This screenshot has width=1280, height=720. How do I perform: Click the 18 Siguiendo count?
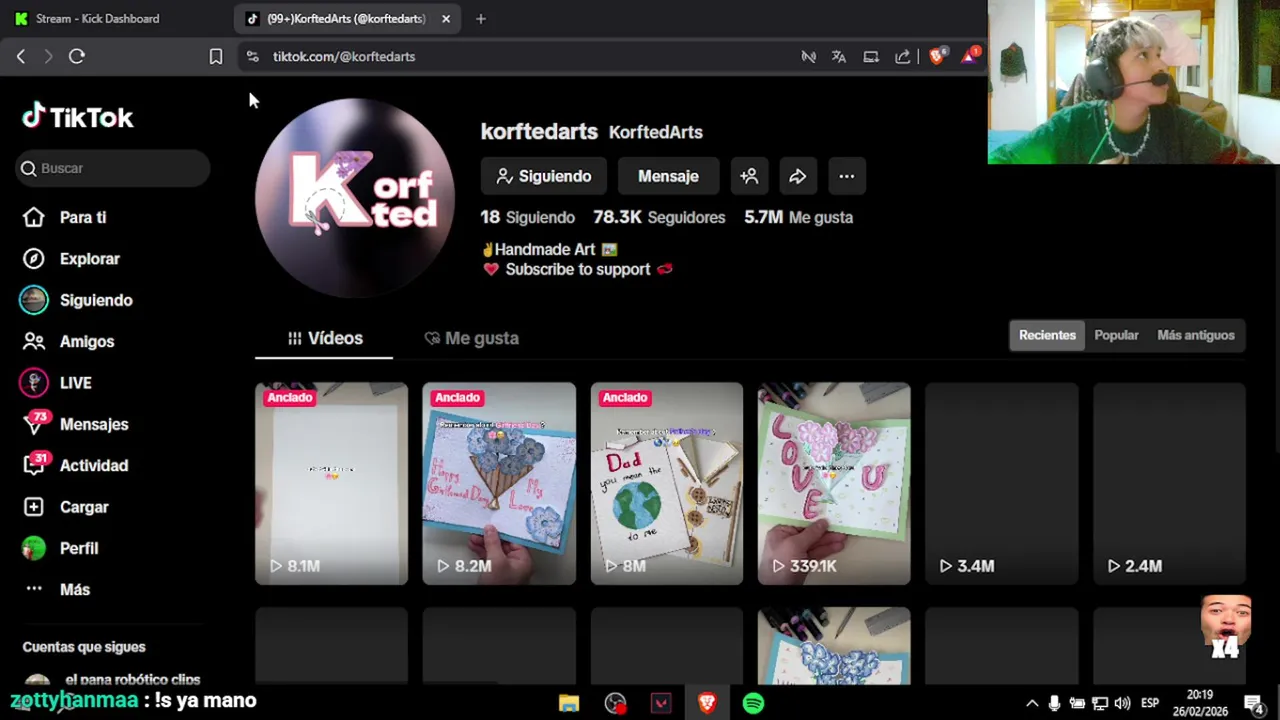pos(528,217)
